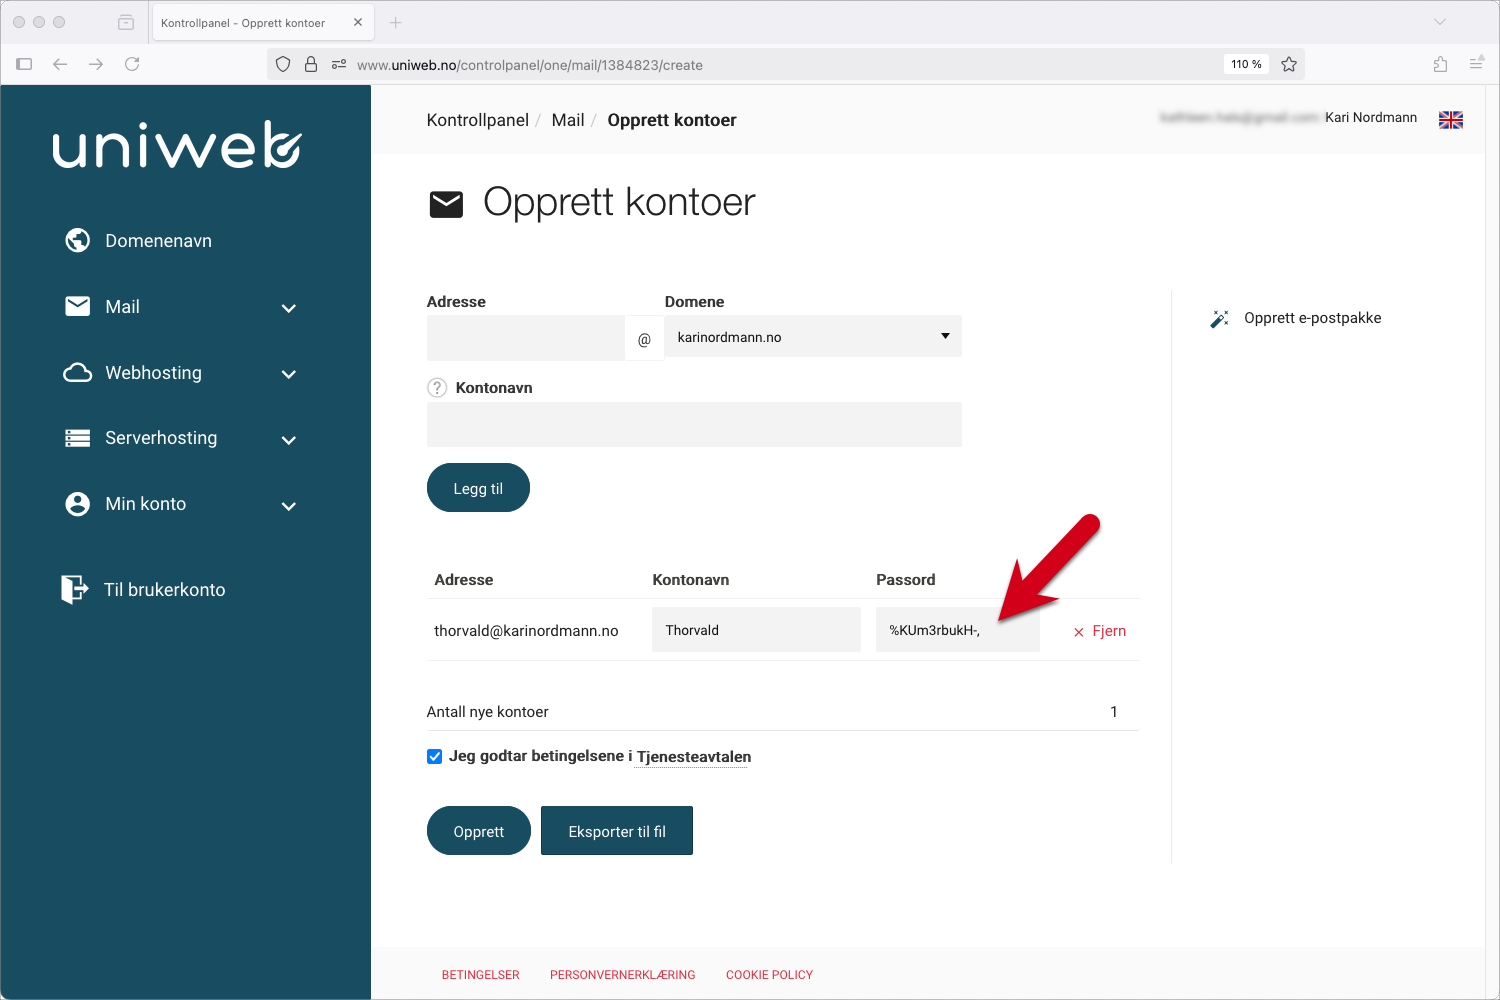Switch language with the UK flag icon
1500x1000 pixels.
click(x=1451, y=120)
